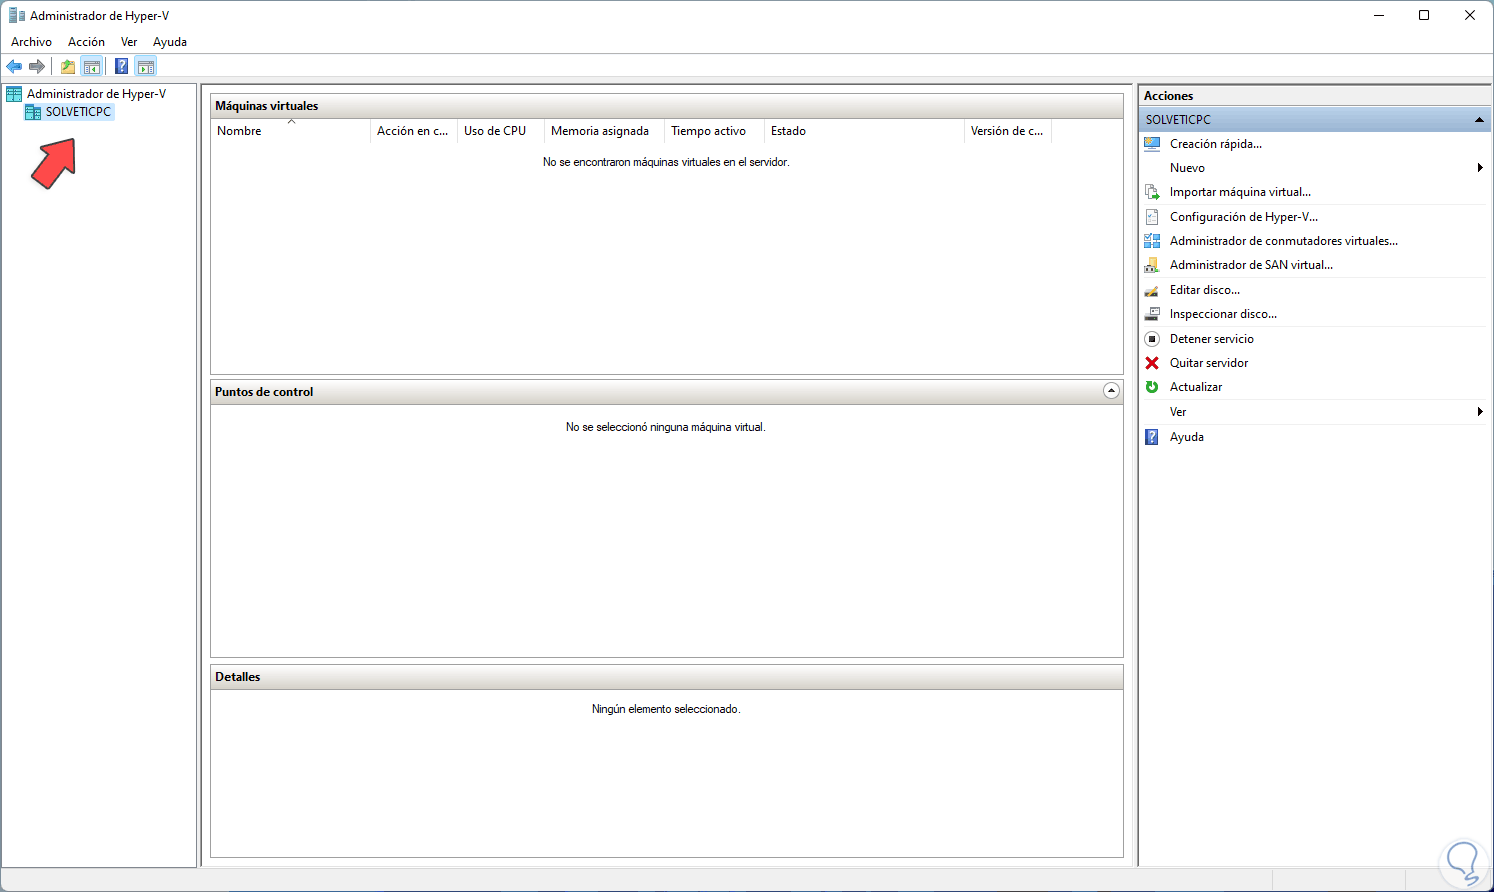Click the Versión de c... column header
1494x892 pixels.
pos(1008,131)
